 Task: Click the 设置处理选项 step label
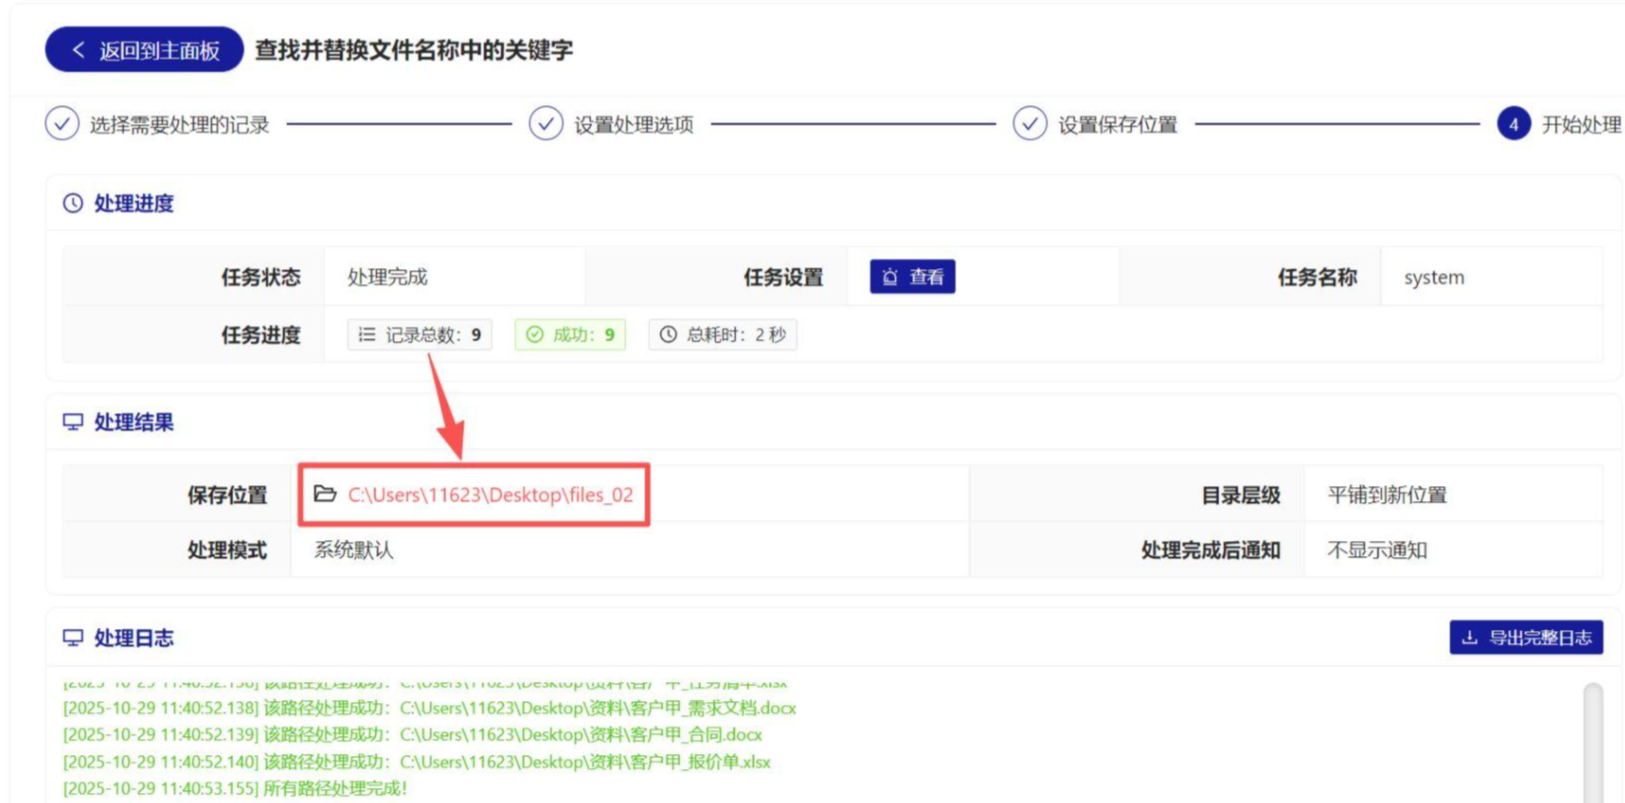(634, 125)
